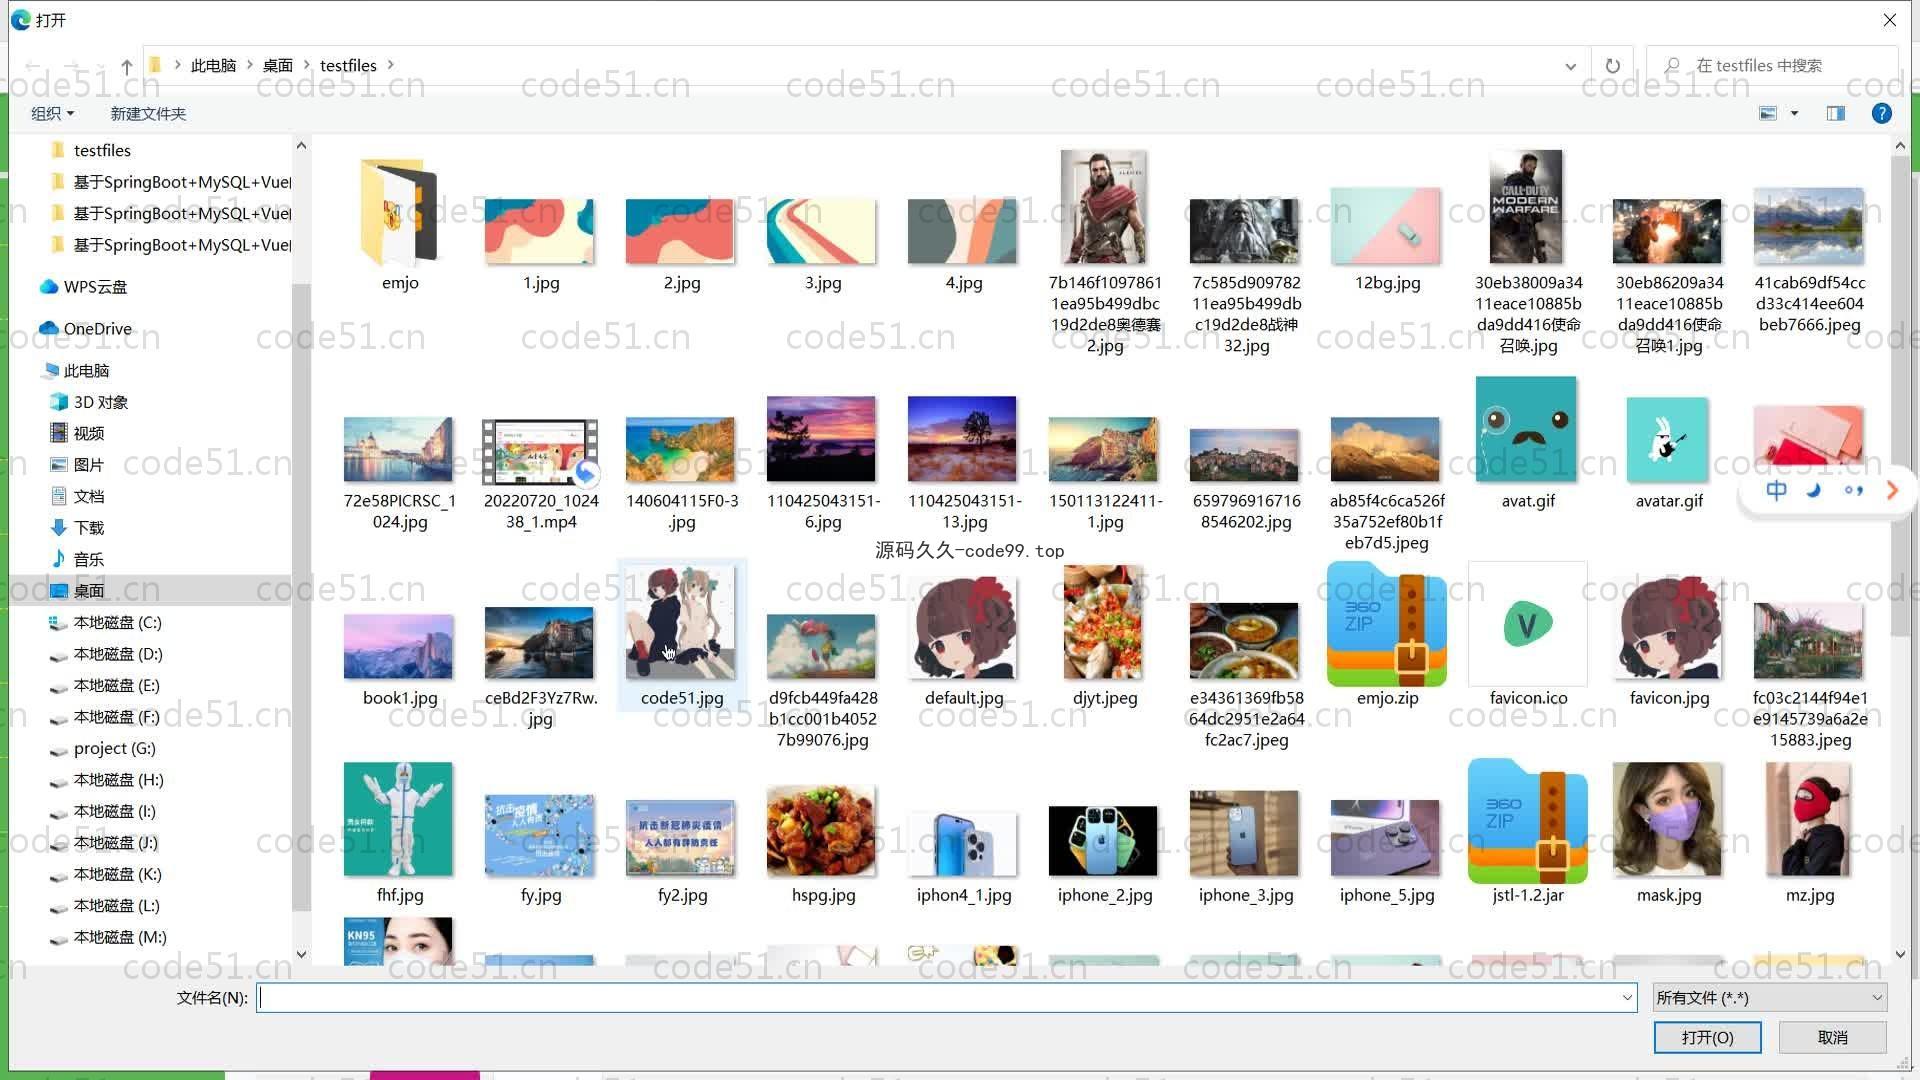The height and width of the screenshot is (1080, 1920).
Task: Select the jstl-1.2.jar archive icon
Action: pyautogui.click(x=1527, y=822)
